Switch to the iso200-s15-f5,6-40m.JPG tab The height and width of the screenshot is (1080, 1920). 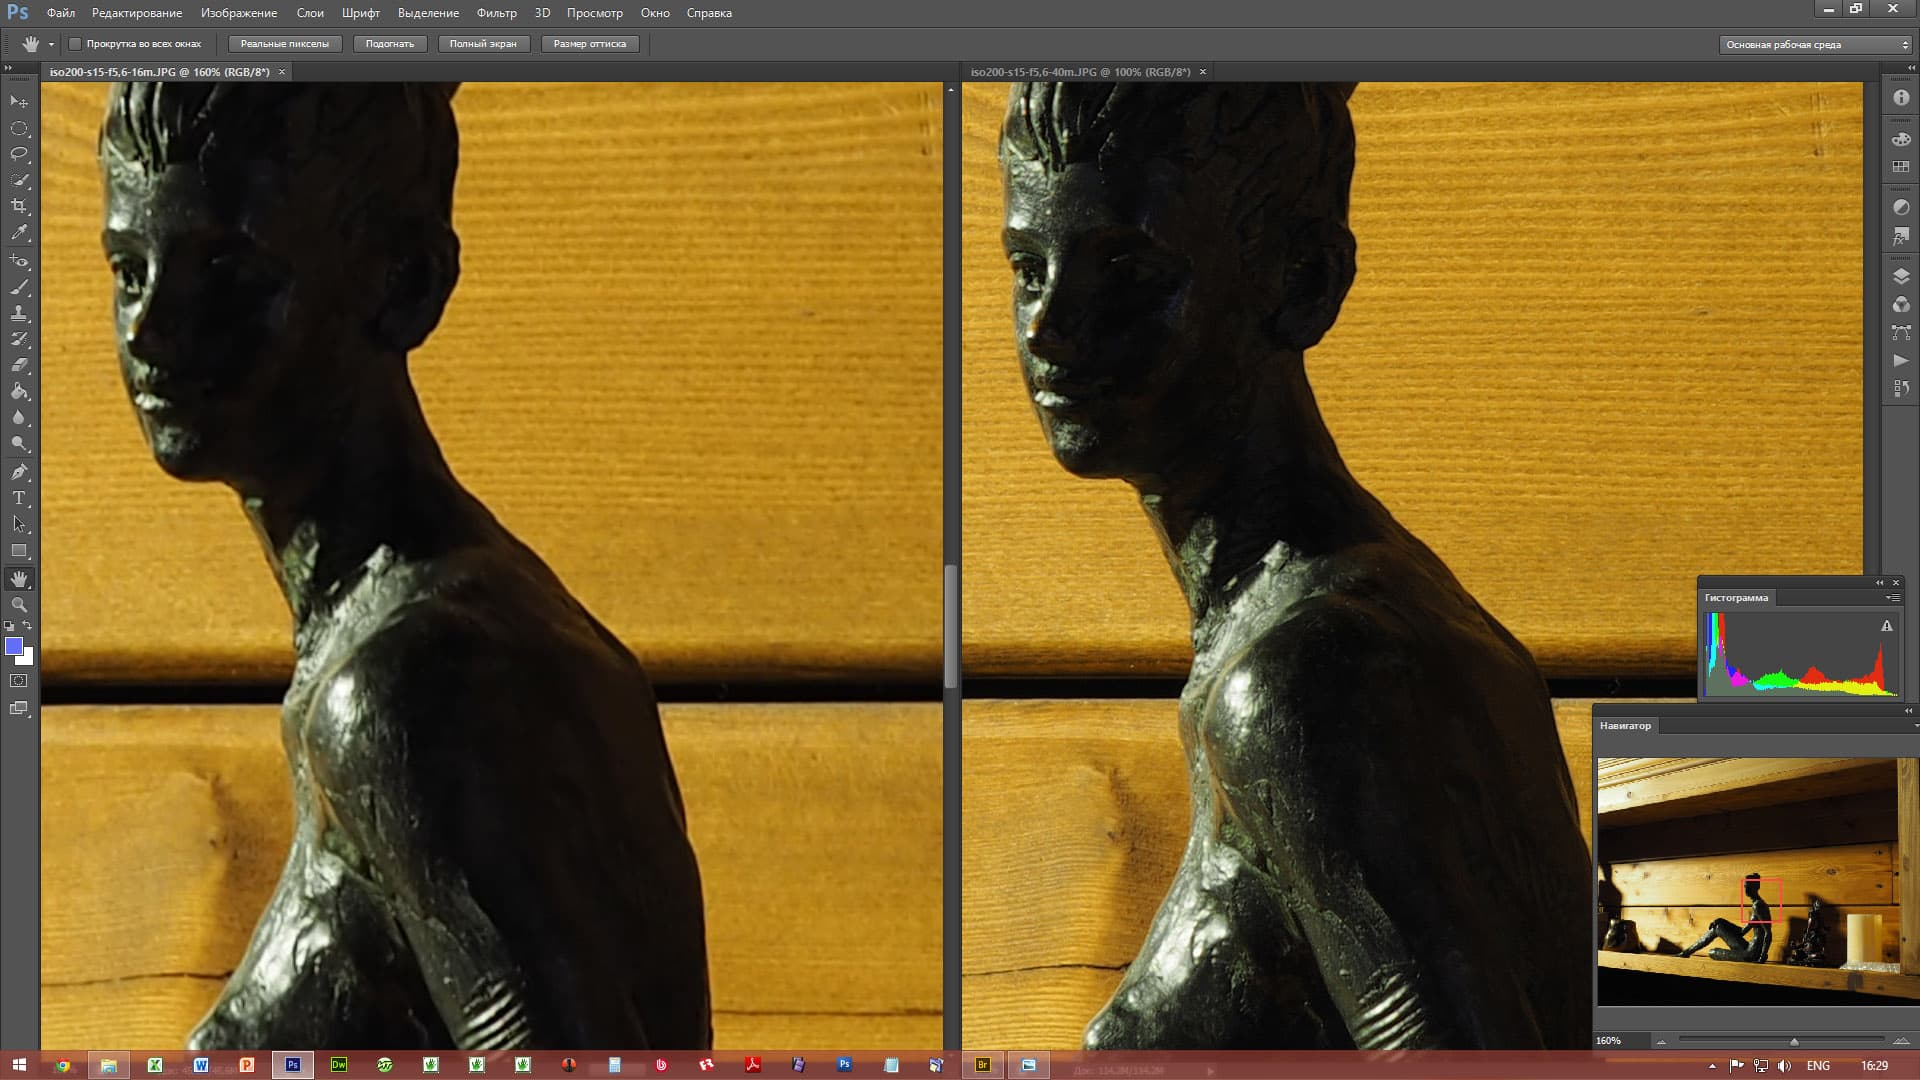(1080, 72)
